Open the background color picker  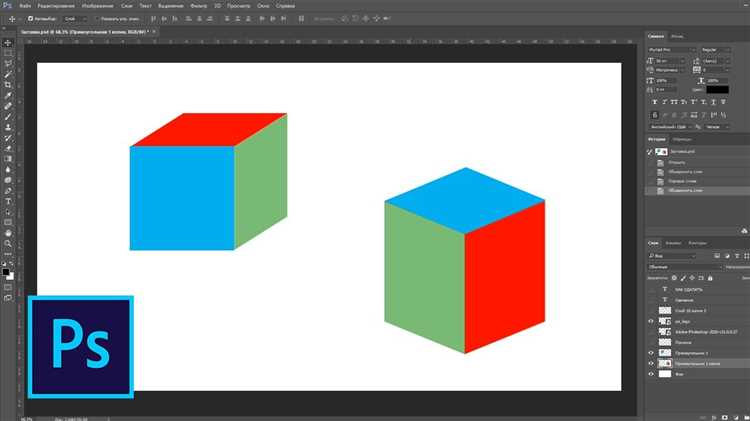click(11, 277)
